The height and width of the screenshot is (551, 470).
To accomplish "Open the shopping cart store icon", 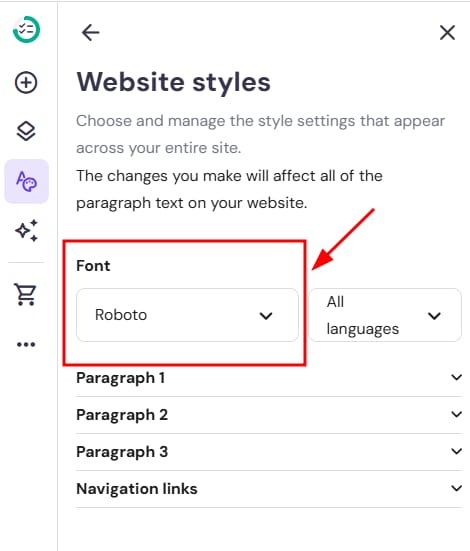I will [x=25, y=294].
